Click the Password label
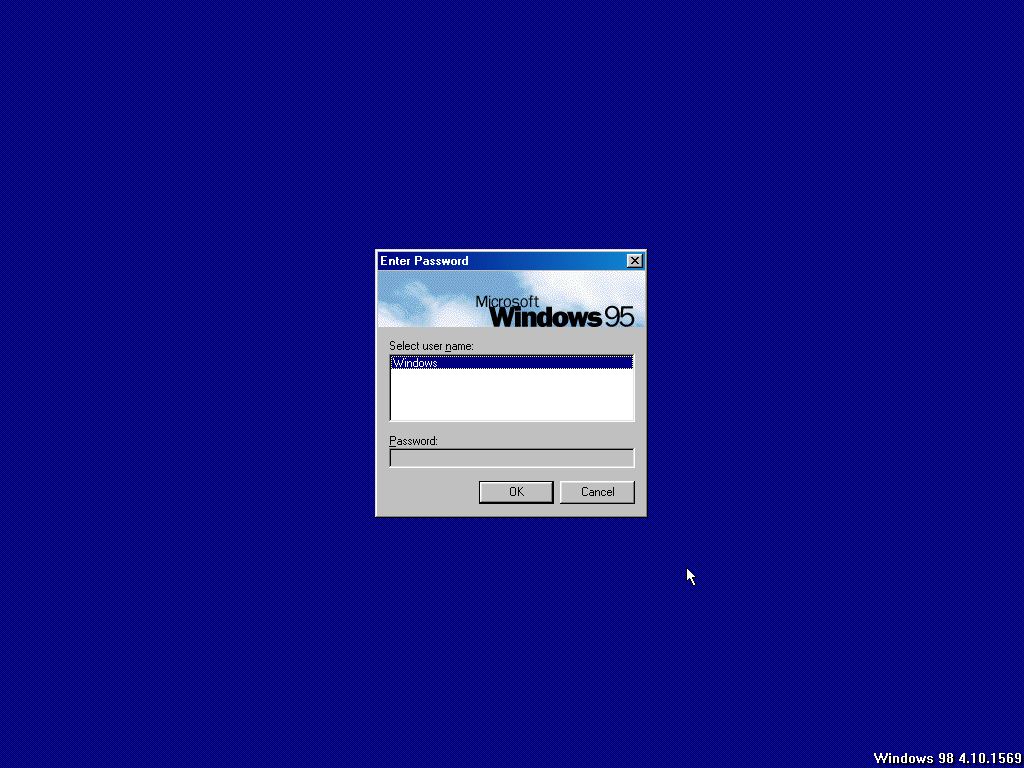Screen dimensions: 1024x768 click(x=413, y=441)
